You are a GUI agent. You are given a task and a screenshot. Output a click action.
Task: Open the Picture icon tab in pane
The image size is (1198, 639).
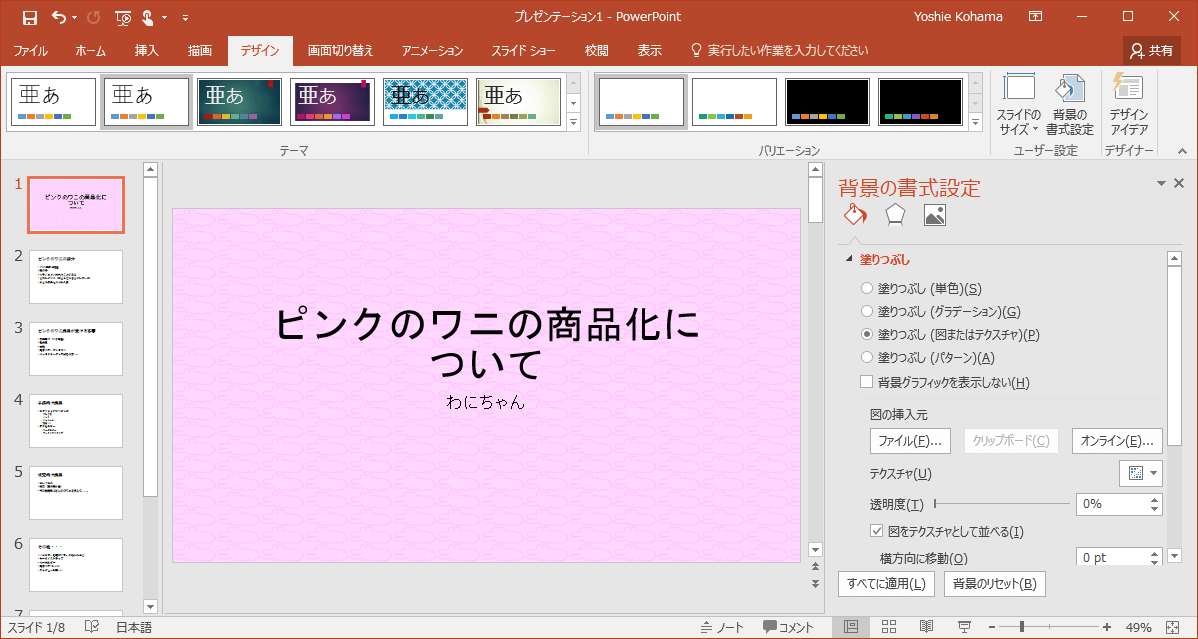(935, 215)
